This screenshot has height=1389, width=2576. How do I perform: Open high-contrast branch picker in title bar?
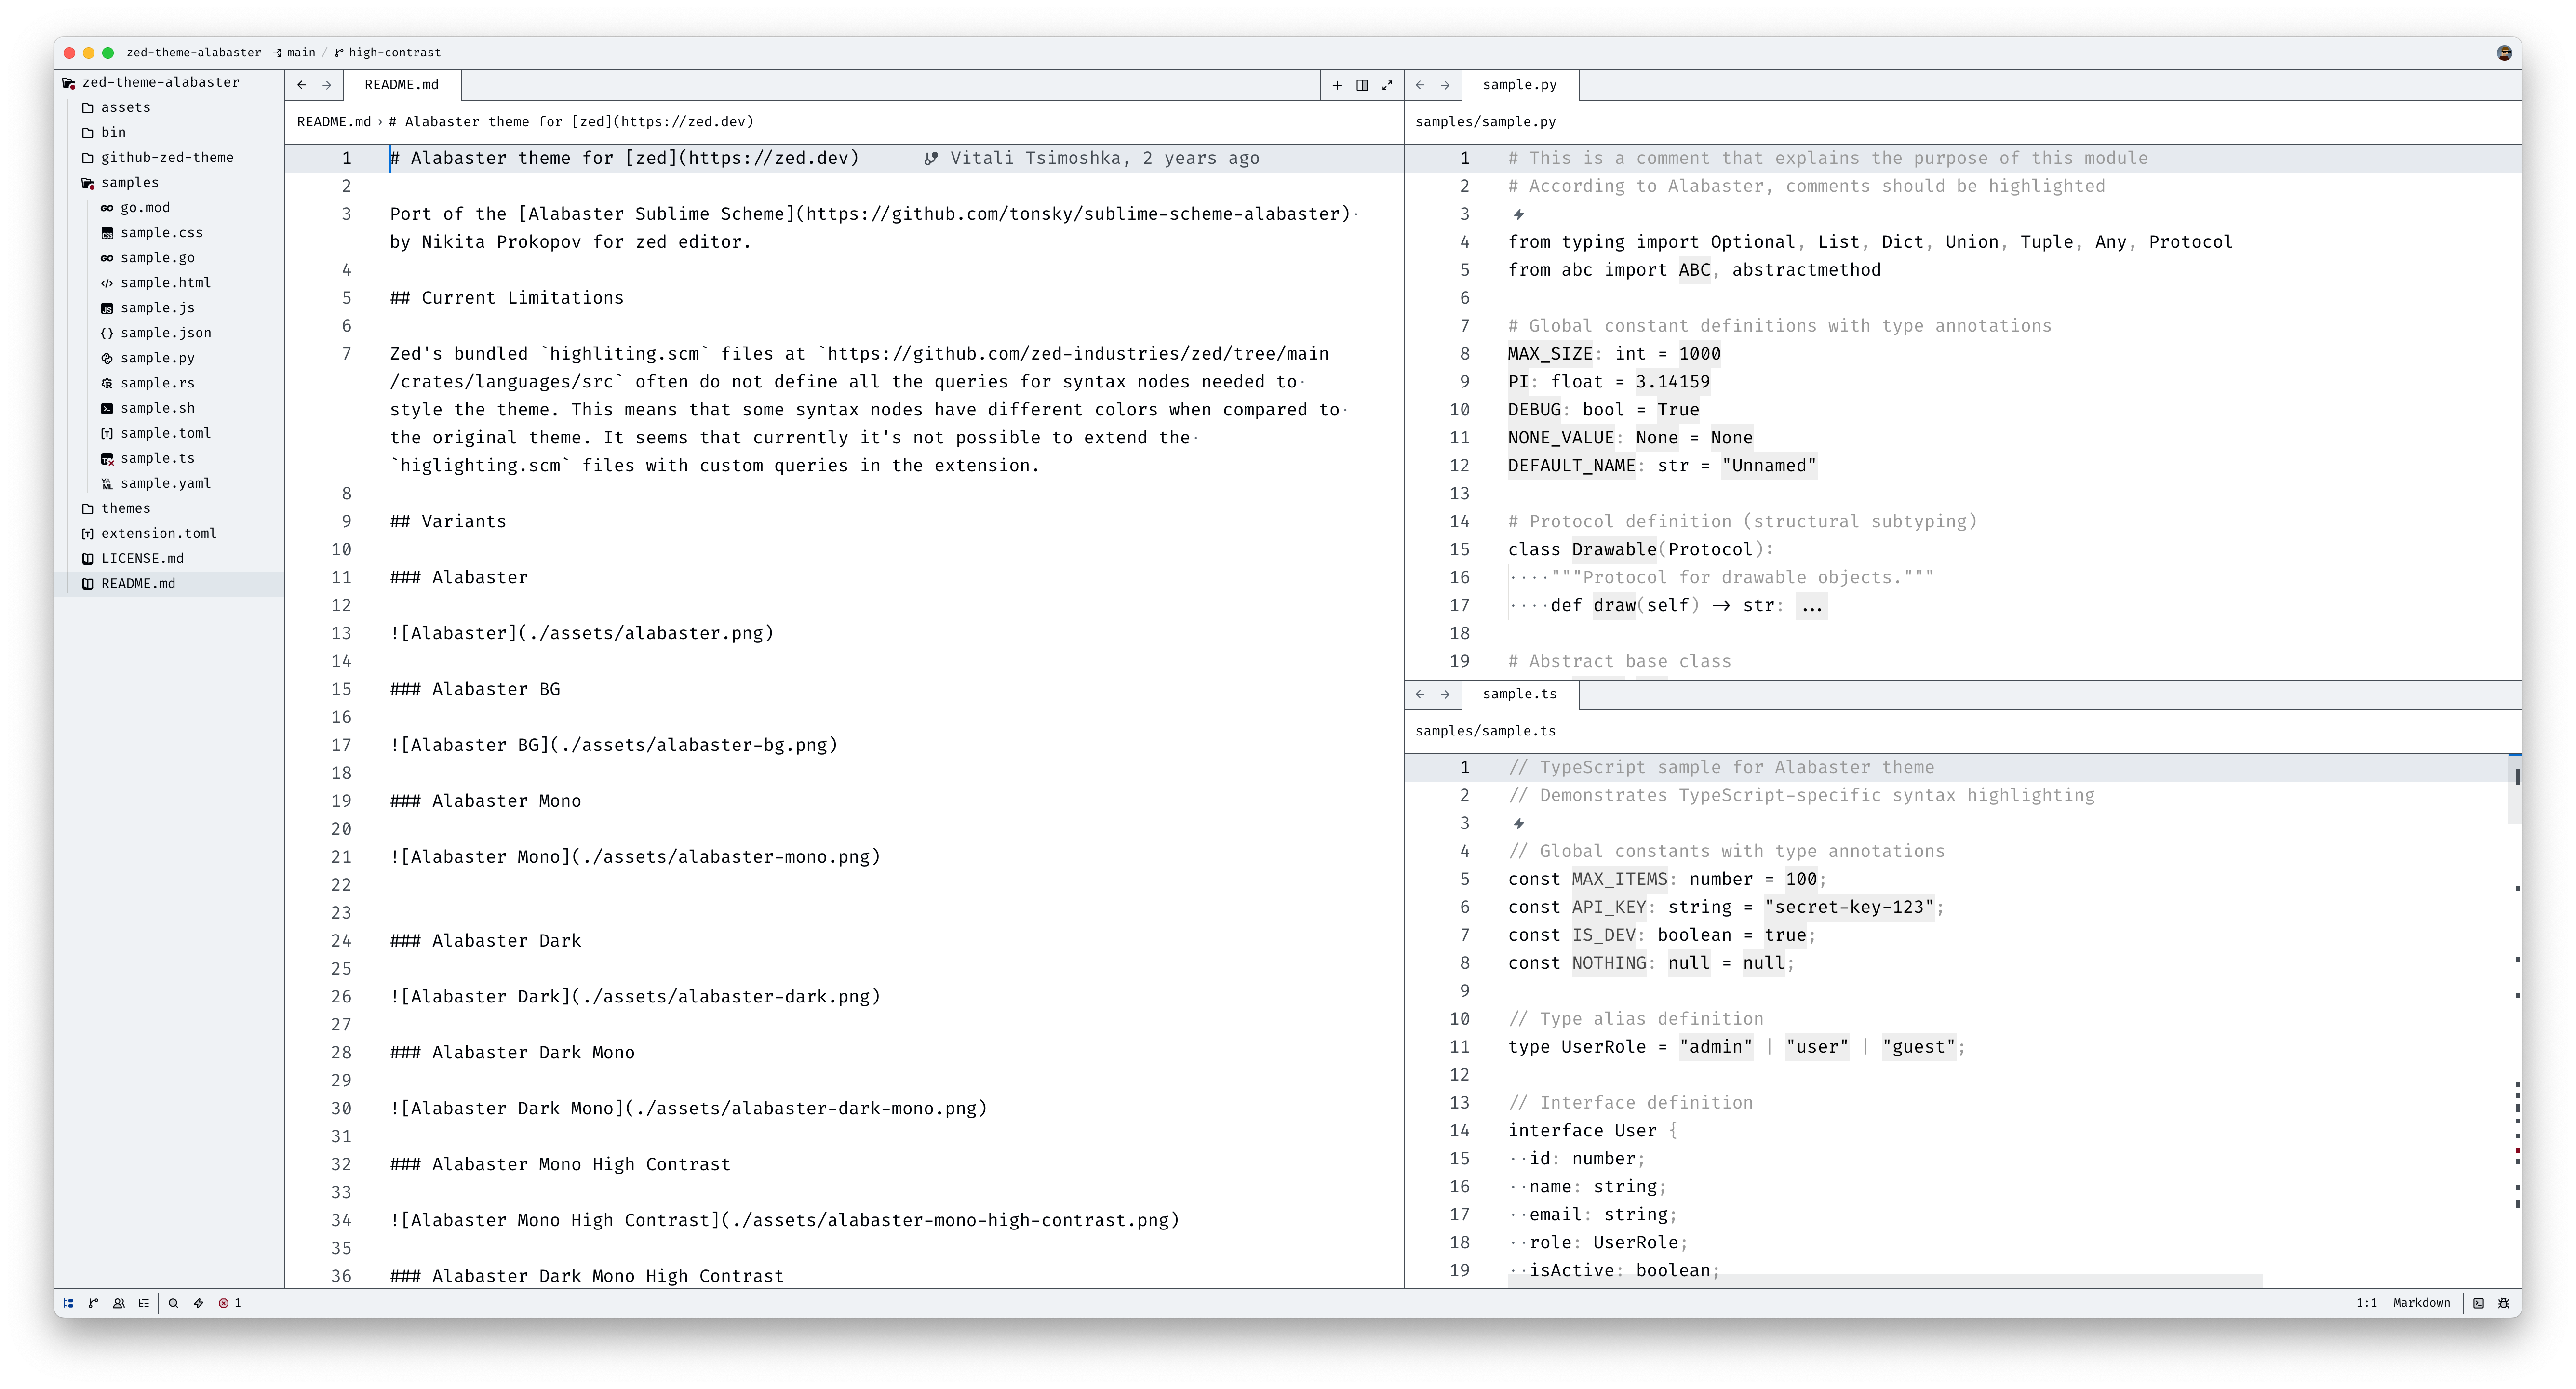388,52
